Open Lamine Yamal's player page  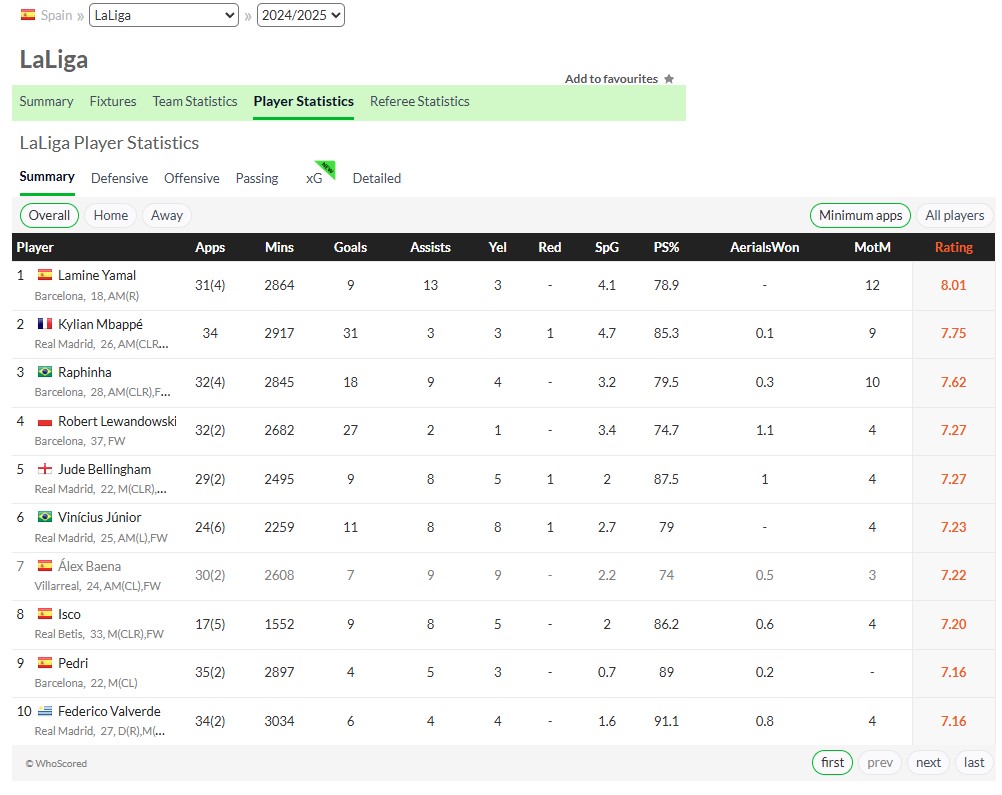pyautogui.click(x=96, y=275)
